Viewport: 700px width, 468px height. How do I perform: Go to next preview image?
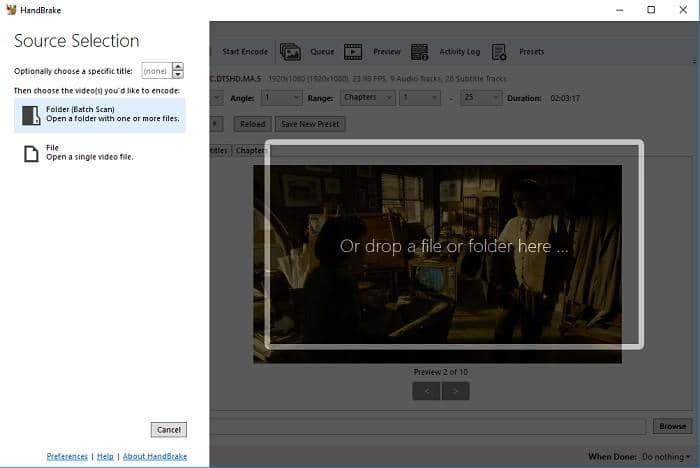[x=456, y=391]
